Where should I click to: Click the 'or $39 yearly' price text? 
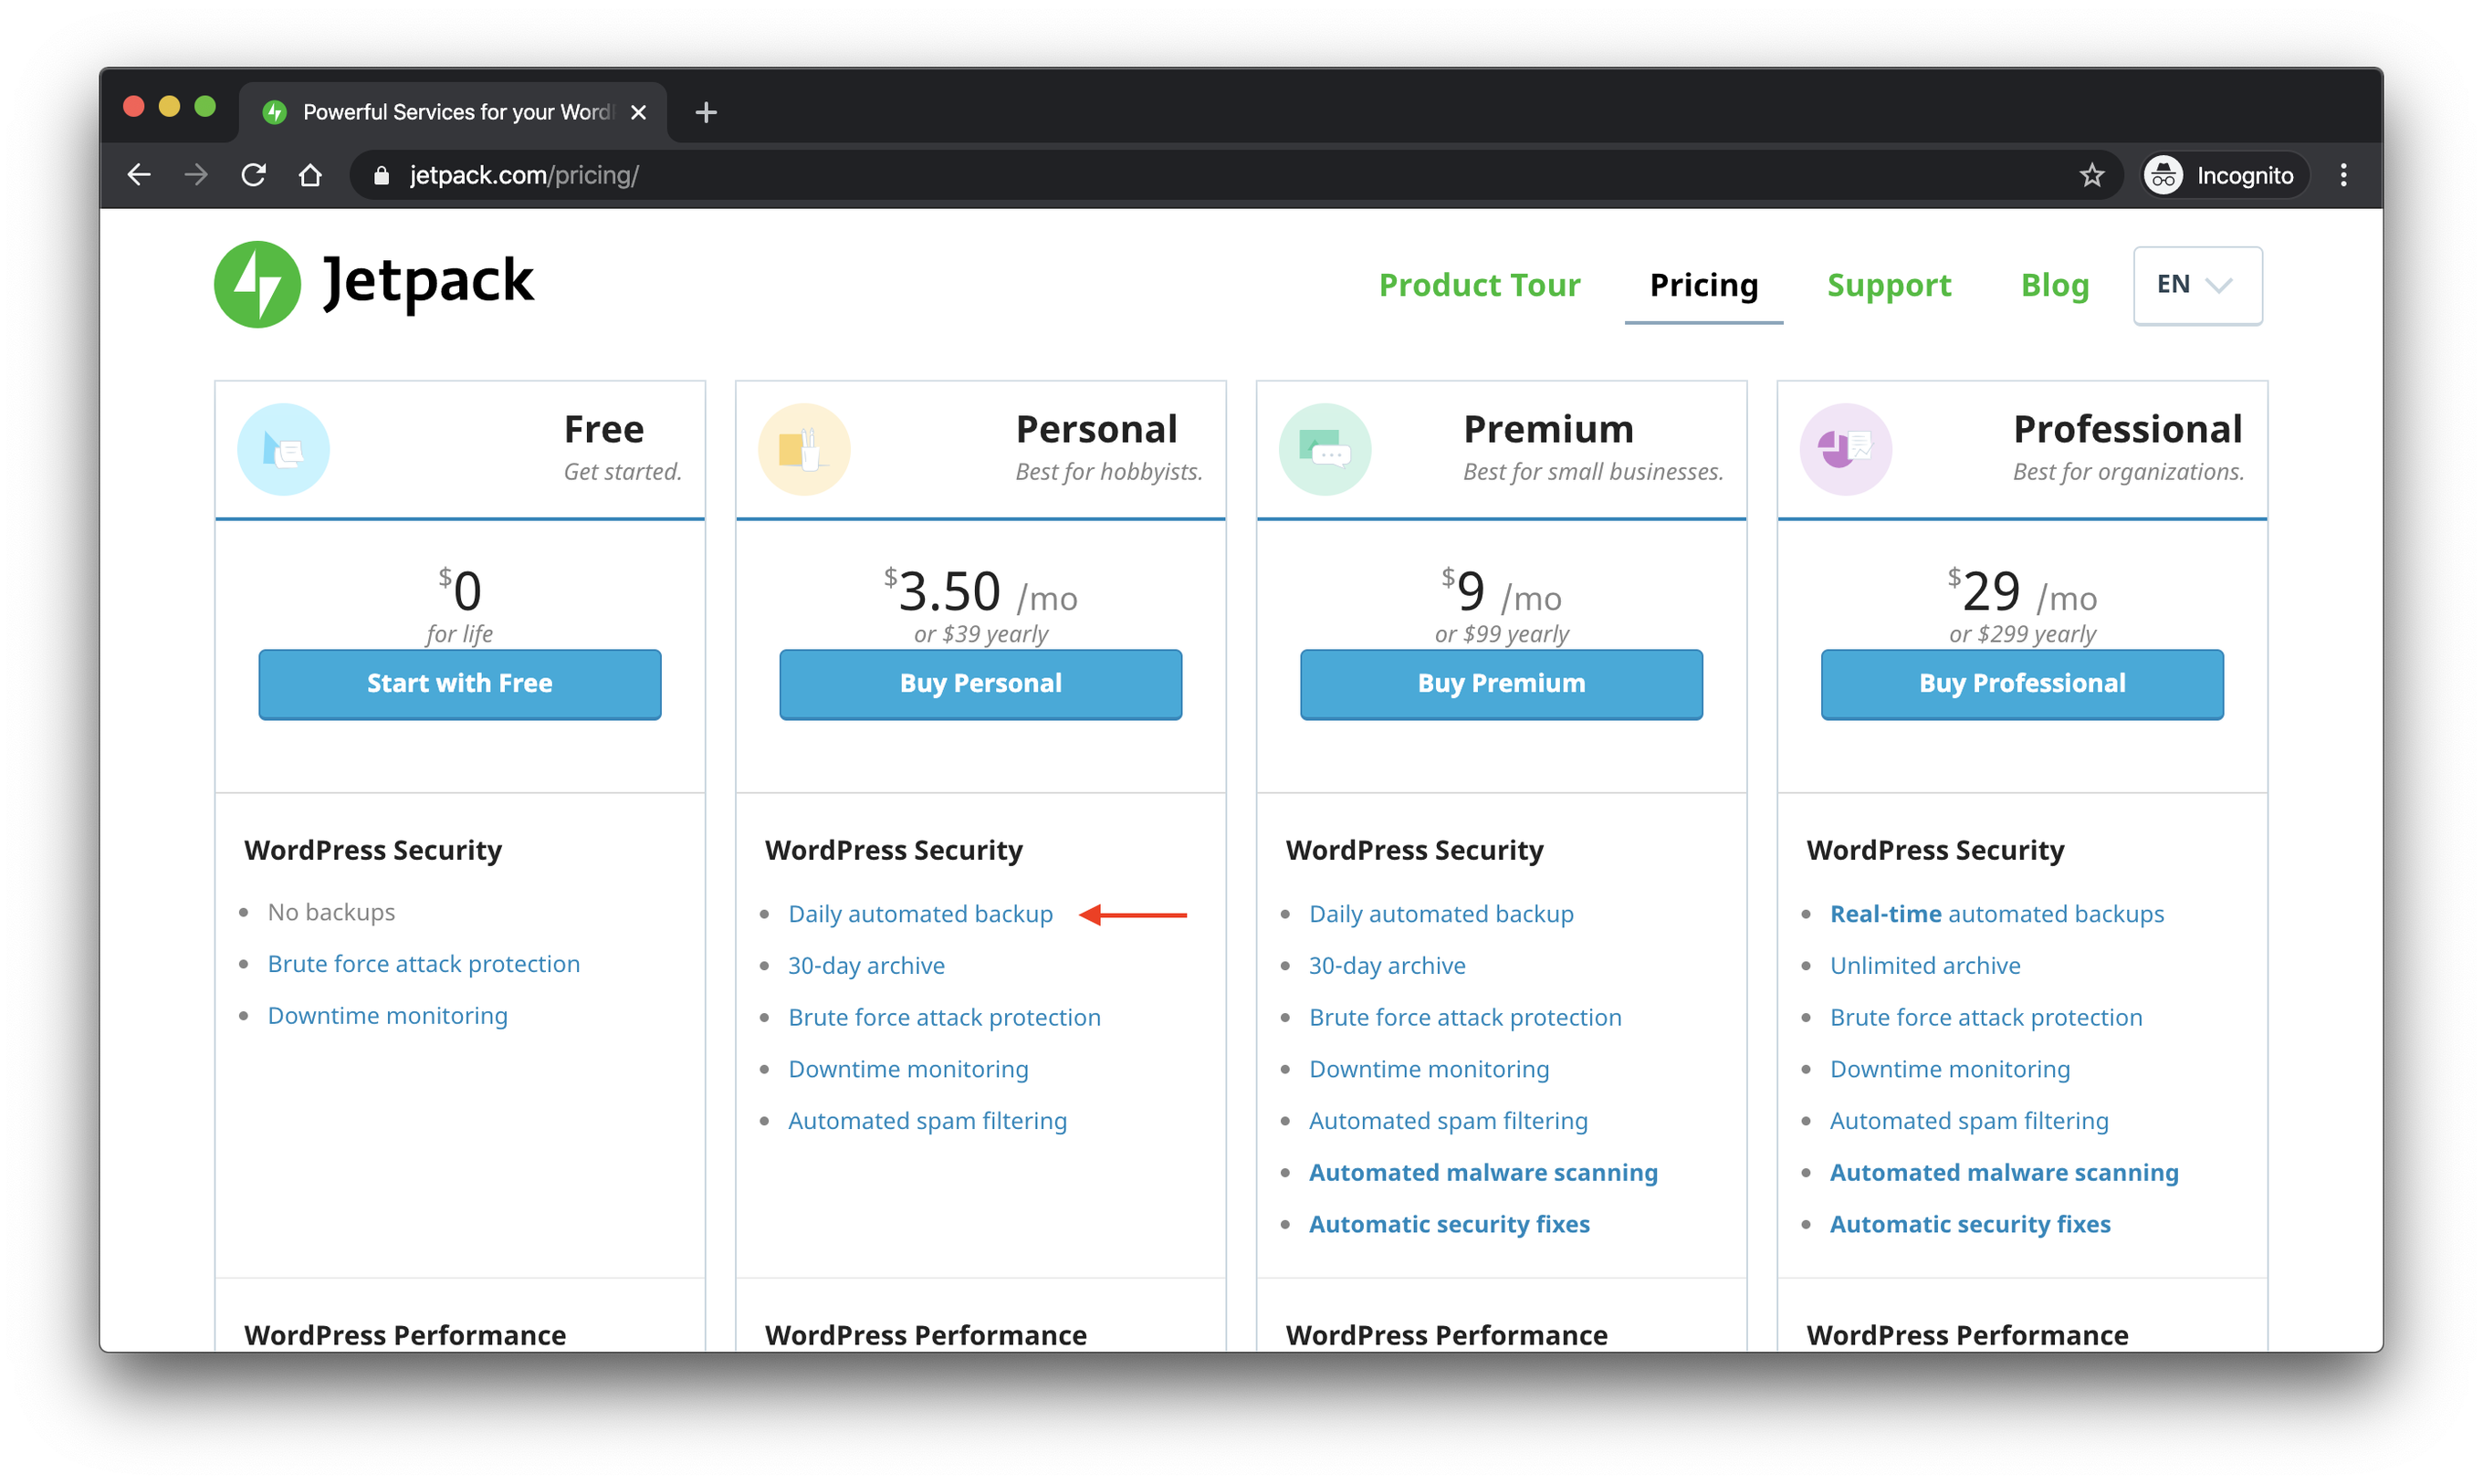980,634
